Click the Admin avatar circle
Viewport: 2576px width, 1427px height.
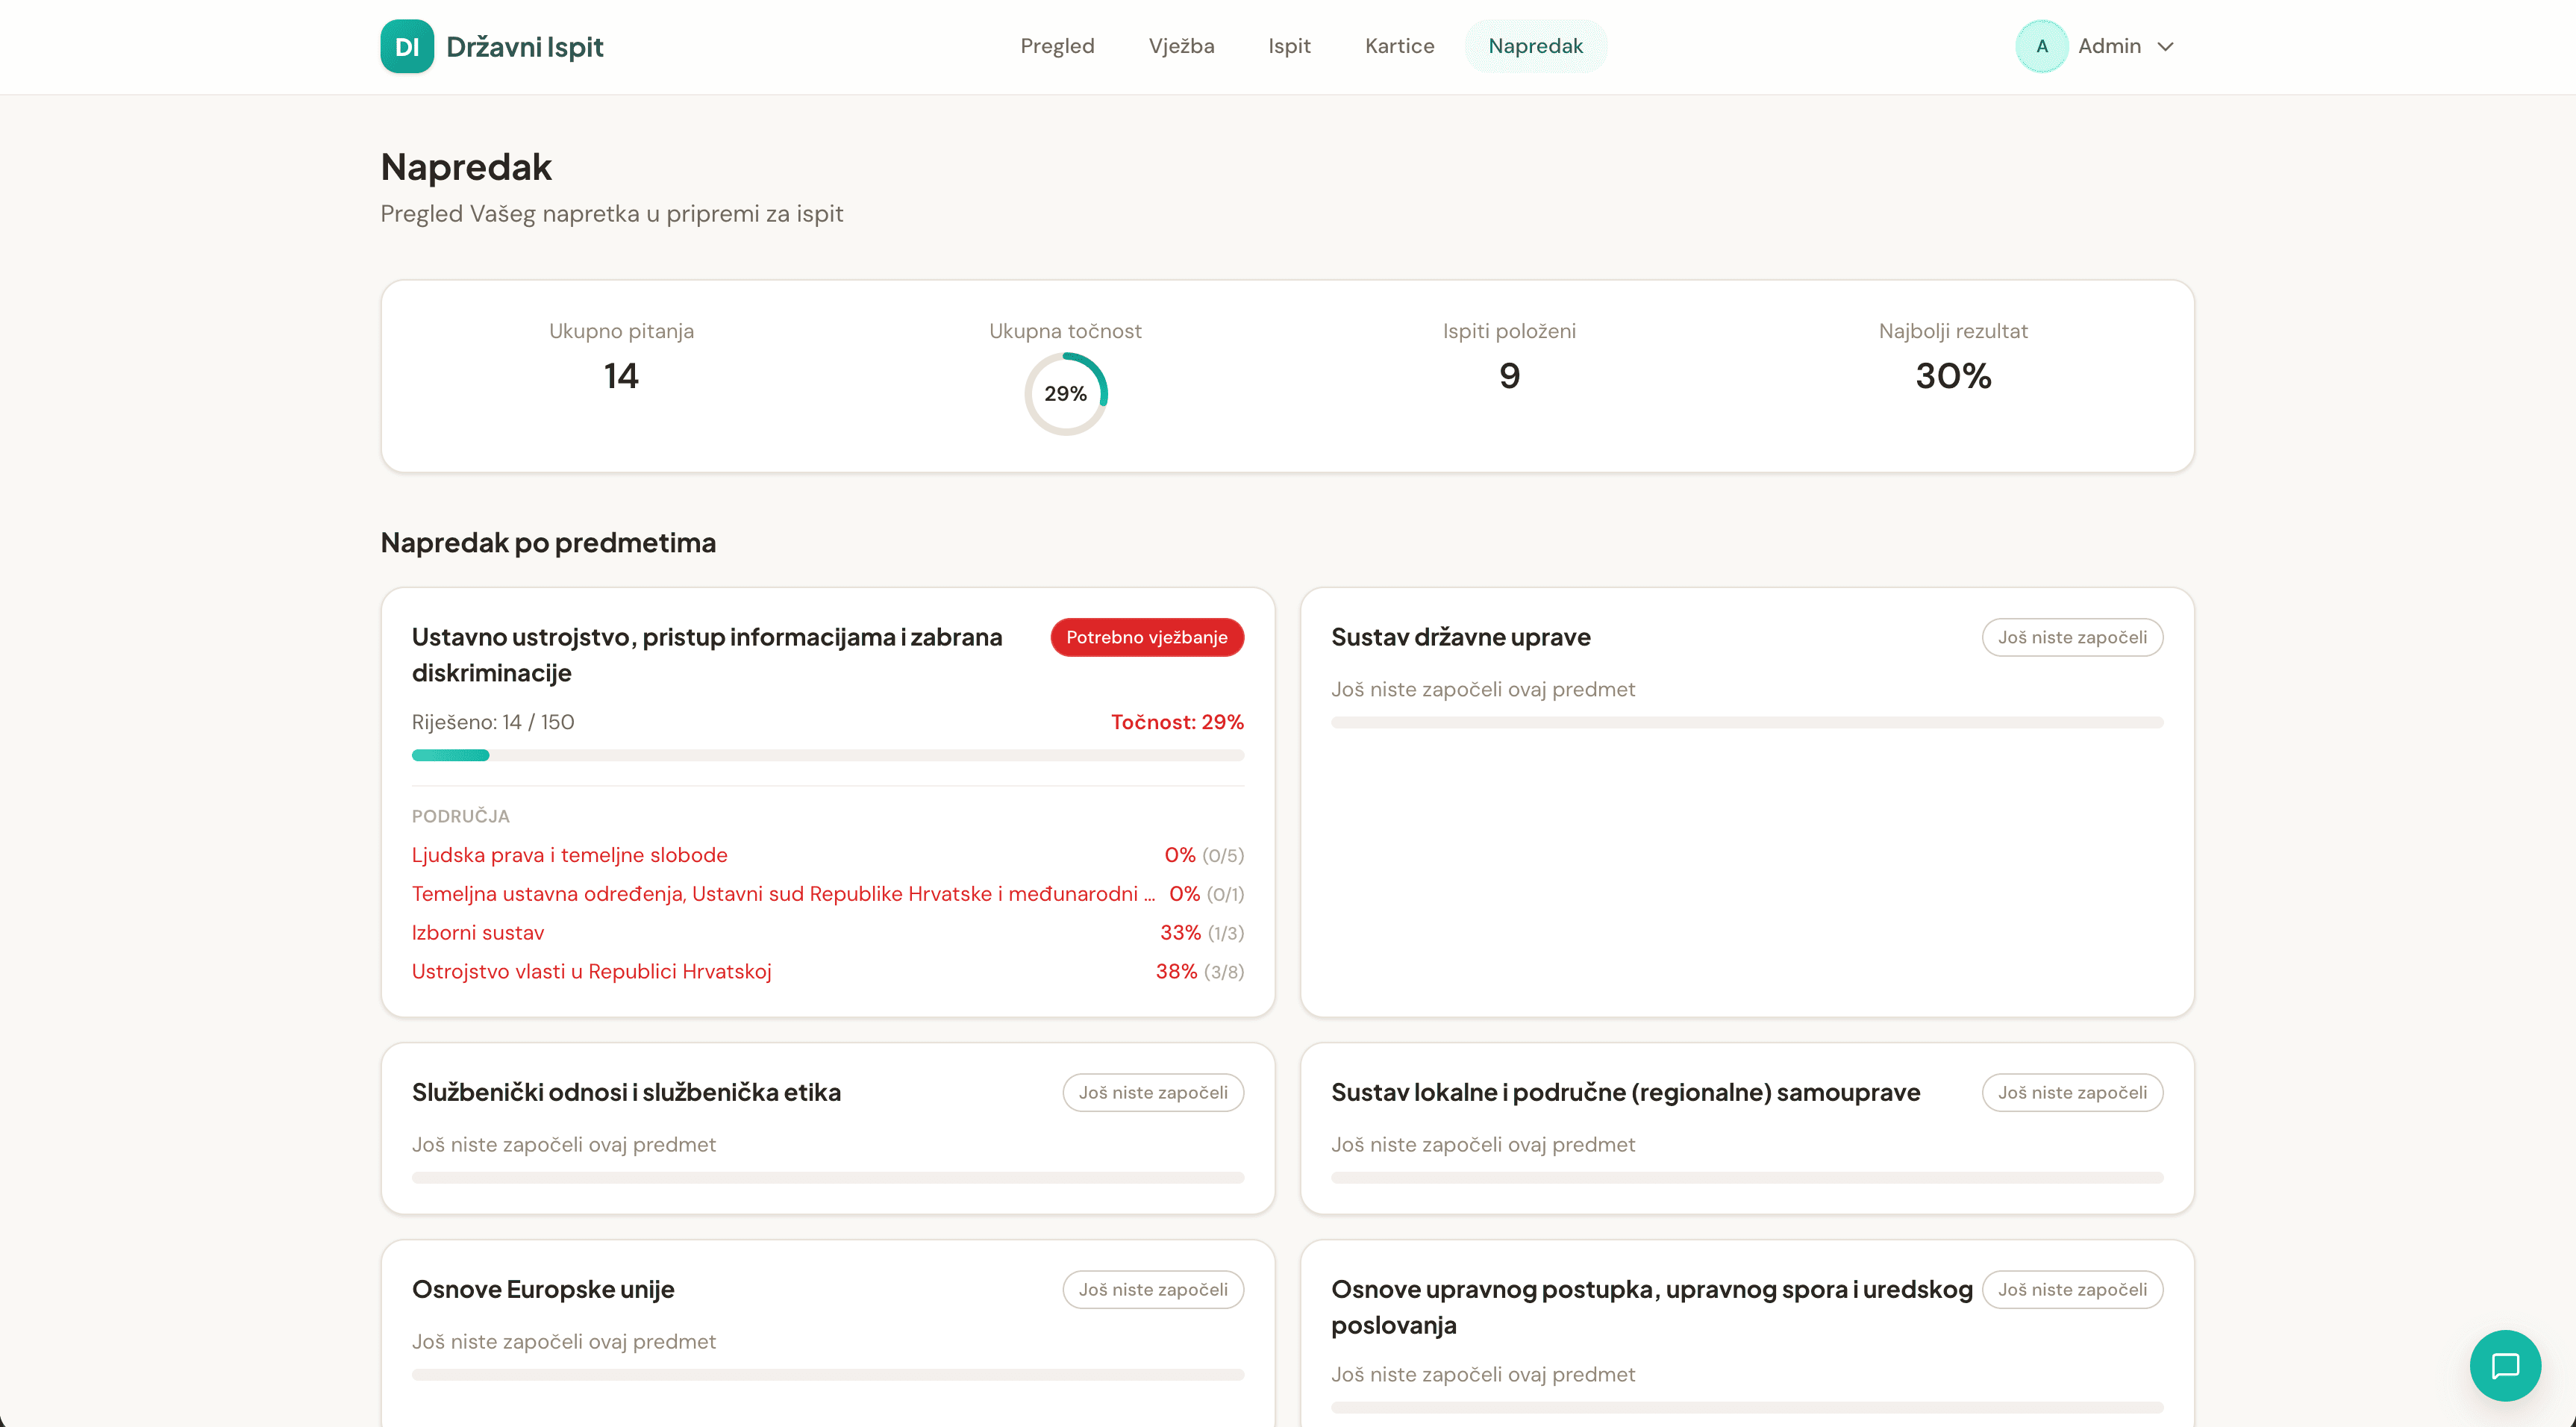pyautogui.click(x=2042, y=46)
